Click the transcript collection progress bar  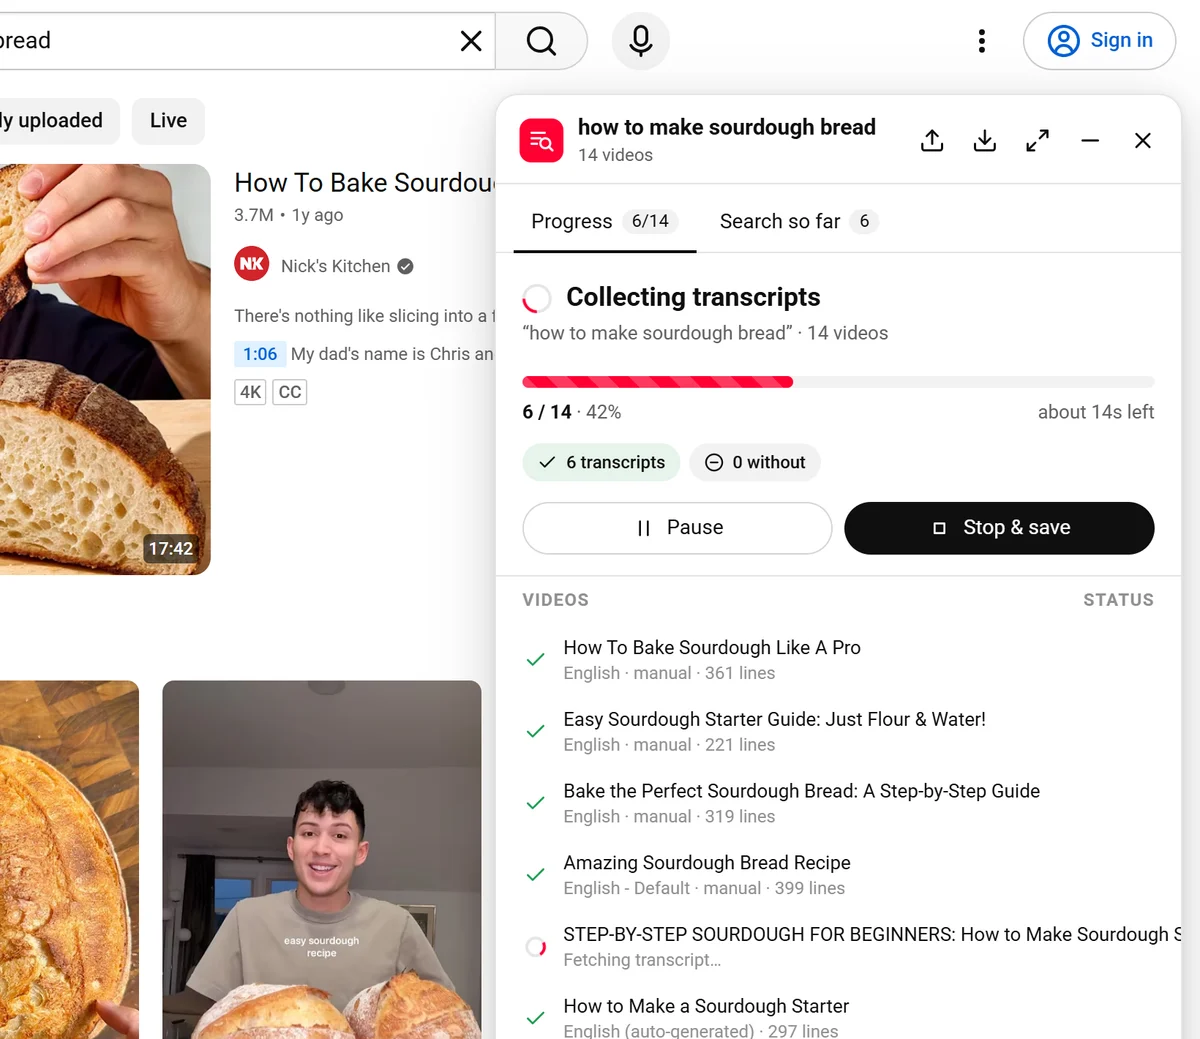point(838,382)
